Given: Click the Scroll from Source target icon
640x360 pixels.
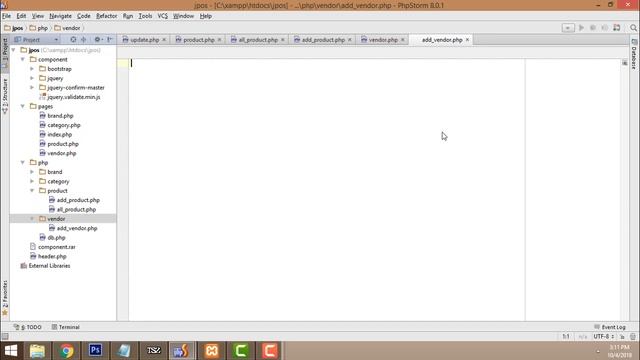Looking at the screenshot, I should (73, 40).
